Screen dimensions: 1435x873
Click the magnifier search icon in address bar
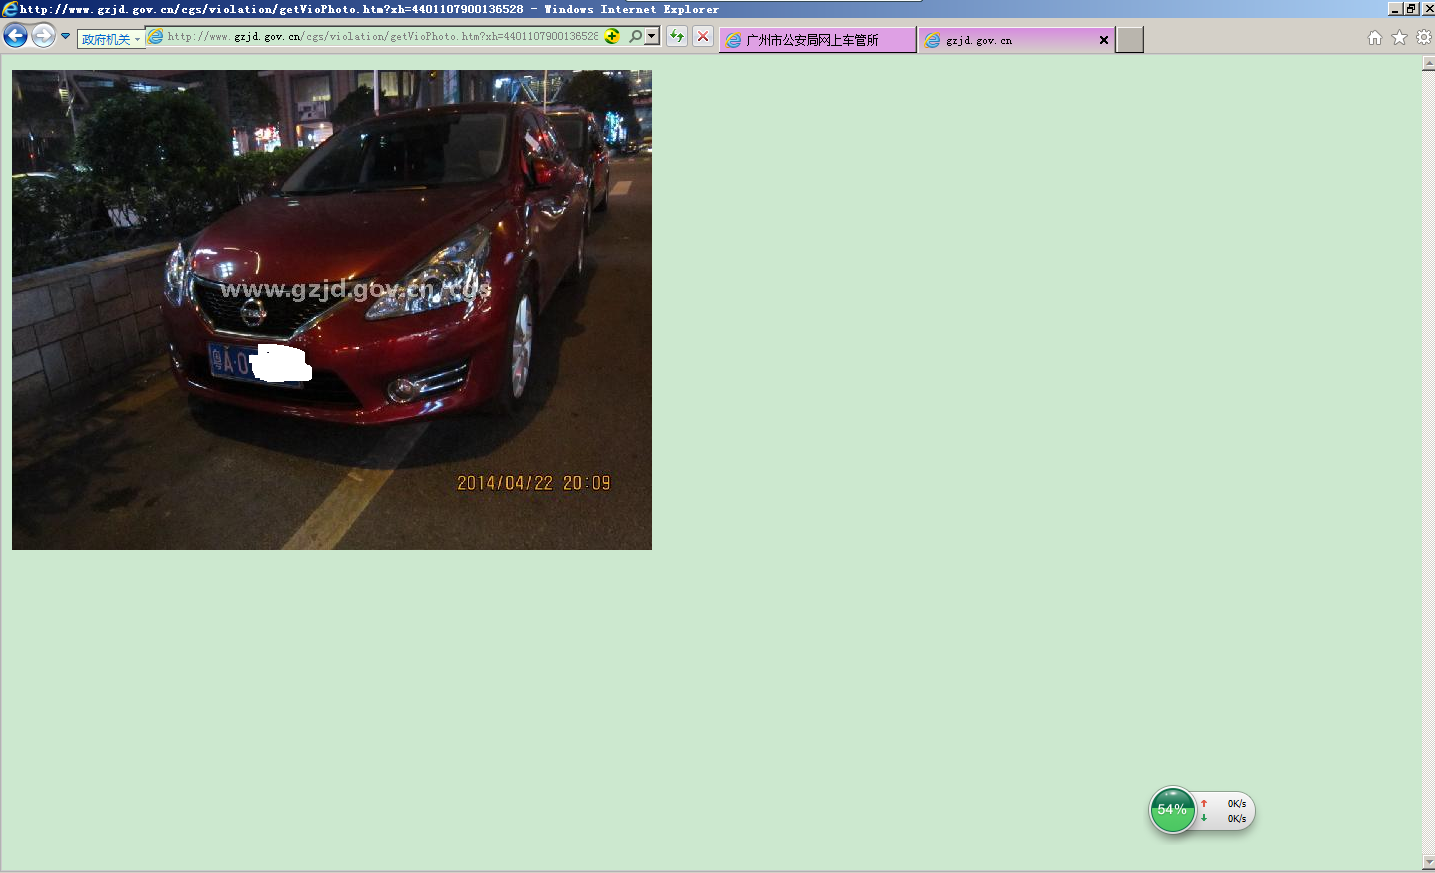[635, 37]
